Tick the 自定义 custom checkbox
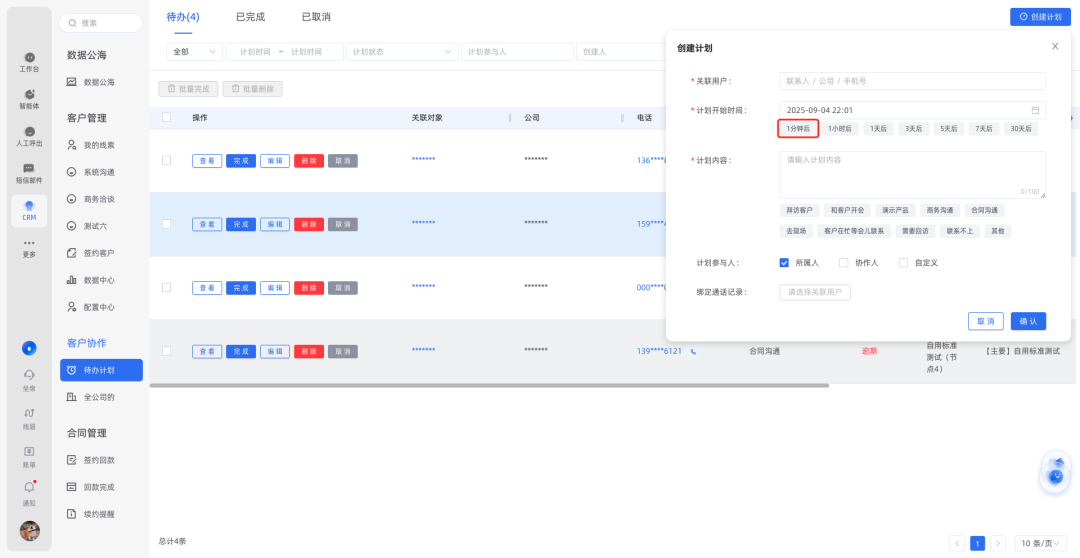 coord(903,263)
